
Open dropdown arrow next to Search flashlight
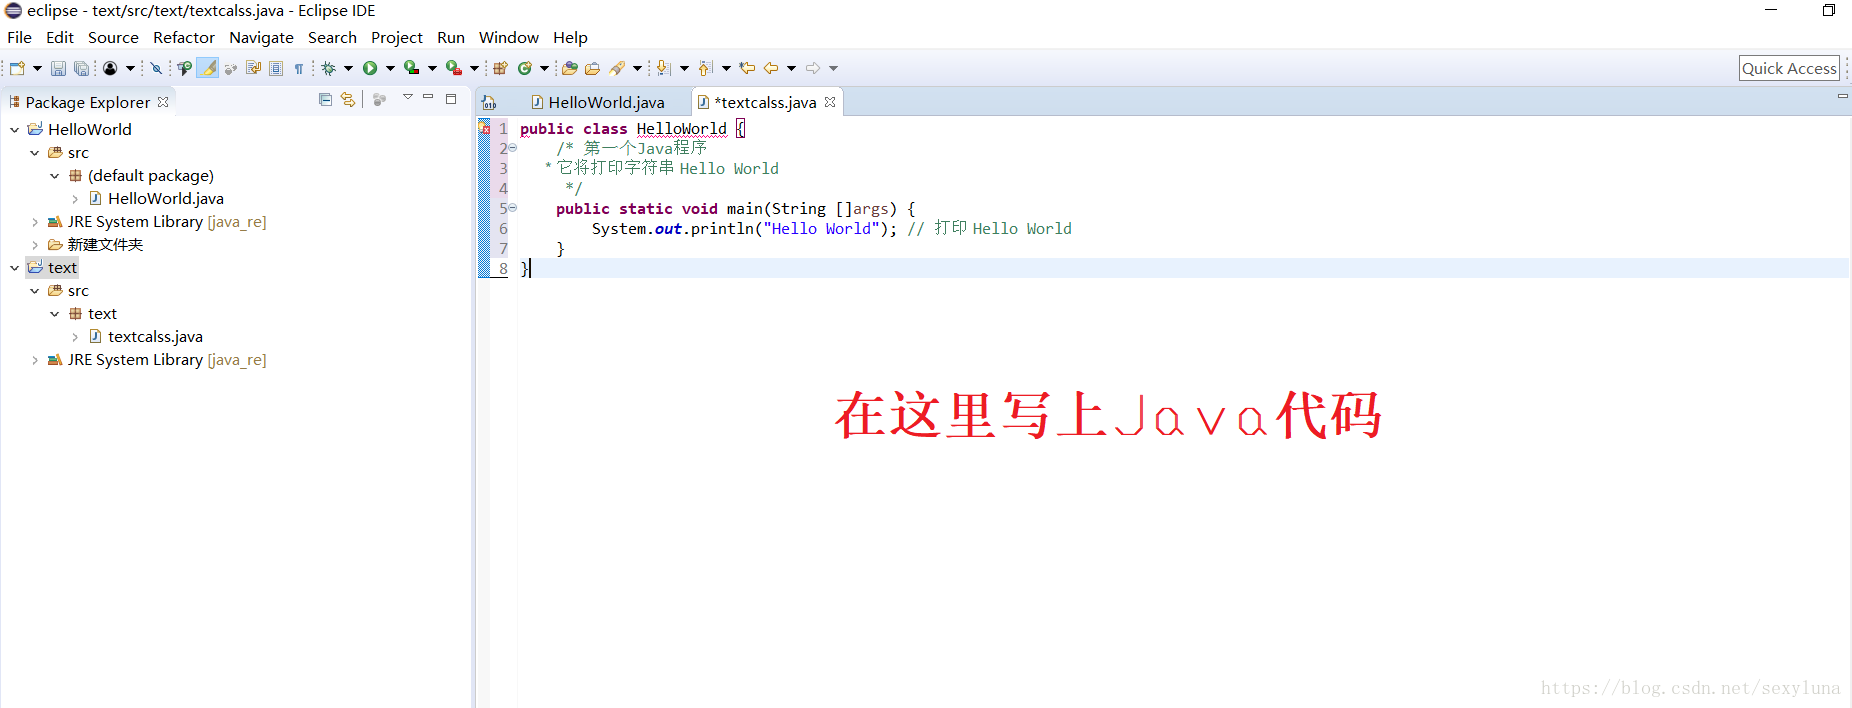637,68
